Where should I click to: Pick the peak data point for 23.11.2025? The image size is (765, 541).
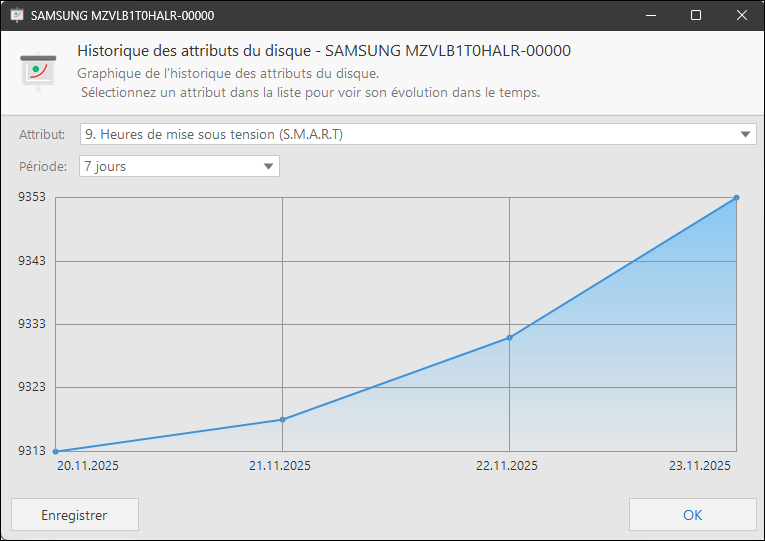click(x=736, y=197)
